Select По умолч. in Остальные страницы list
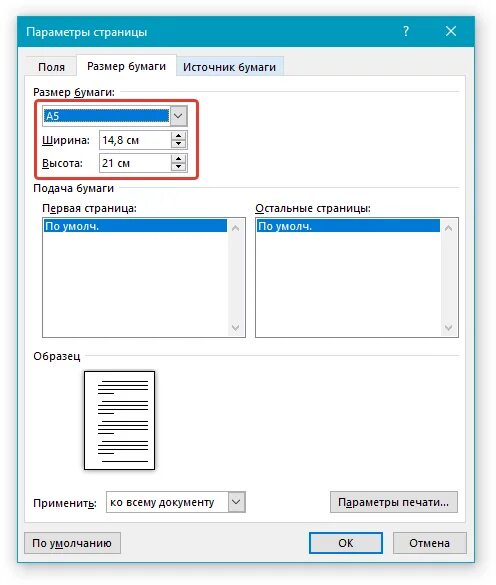This screenshot has height=585, width=496. pyautogui.click(x=348, y=226)
